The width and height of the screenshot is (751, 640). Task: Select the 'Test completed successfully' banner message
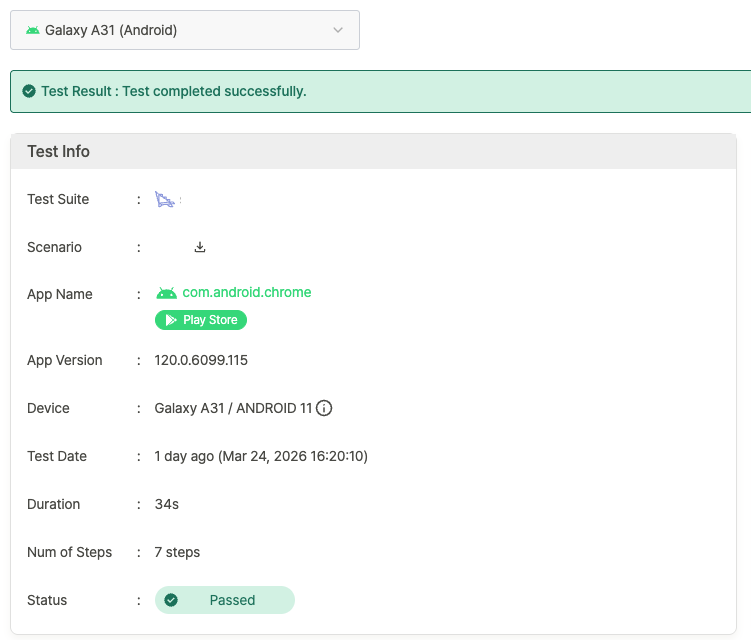173,91
